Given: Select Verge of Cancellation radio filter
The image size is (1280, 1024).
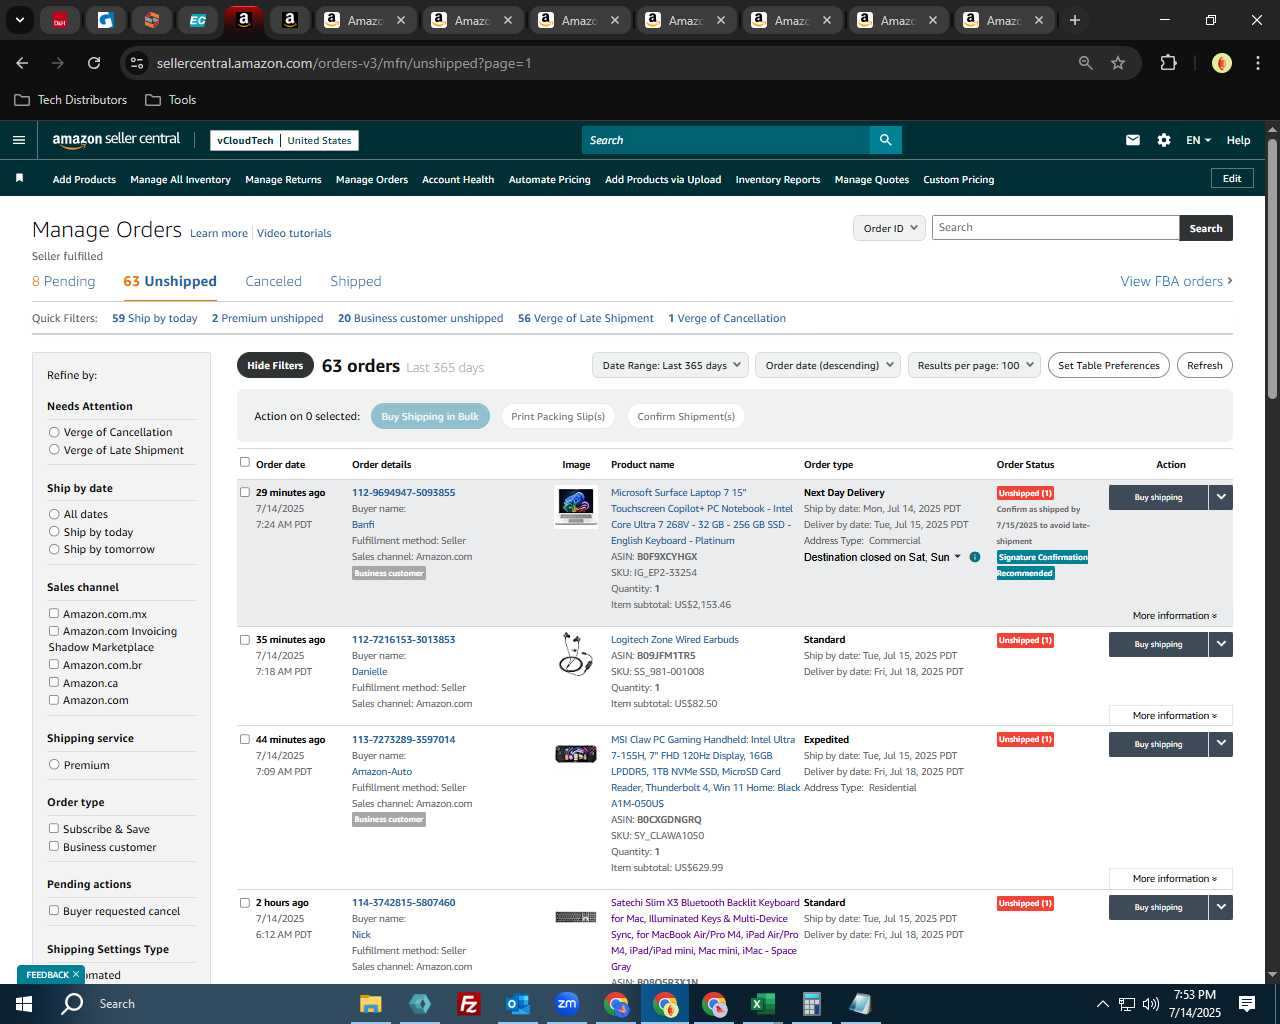Looking at the screenshot, I should click(x=54, y=432).
